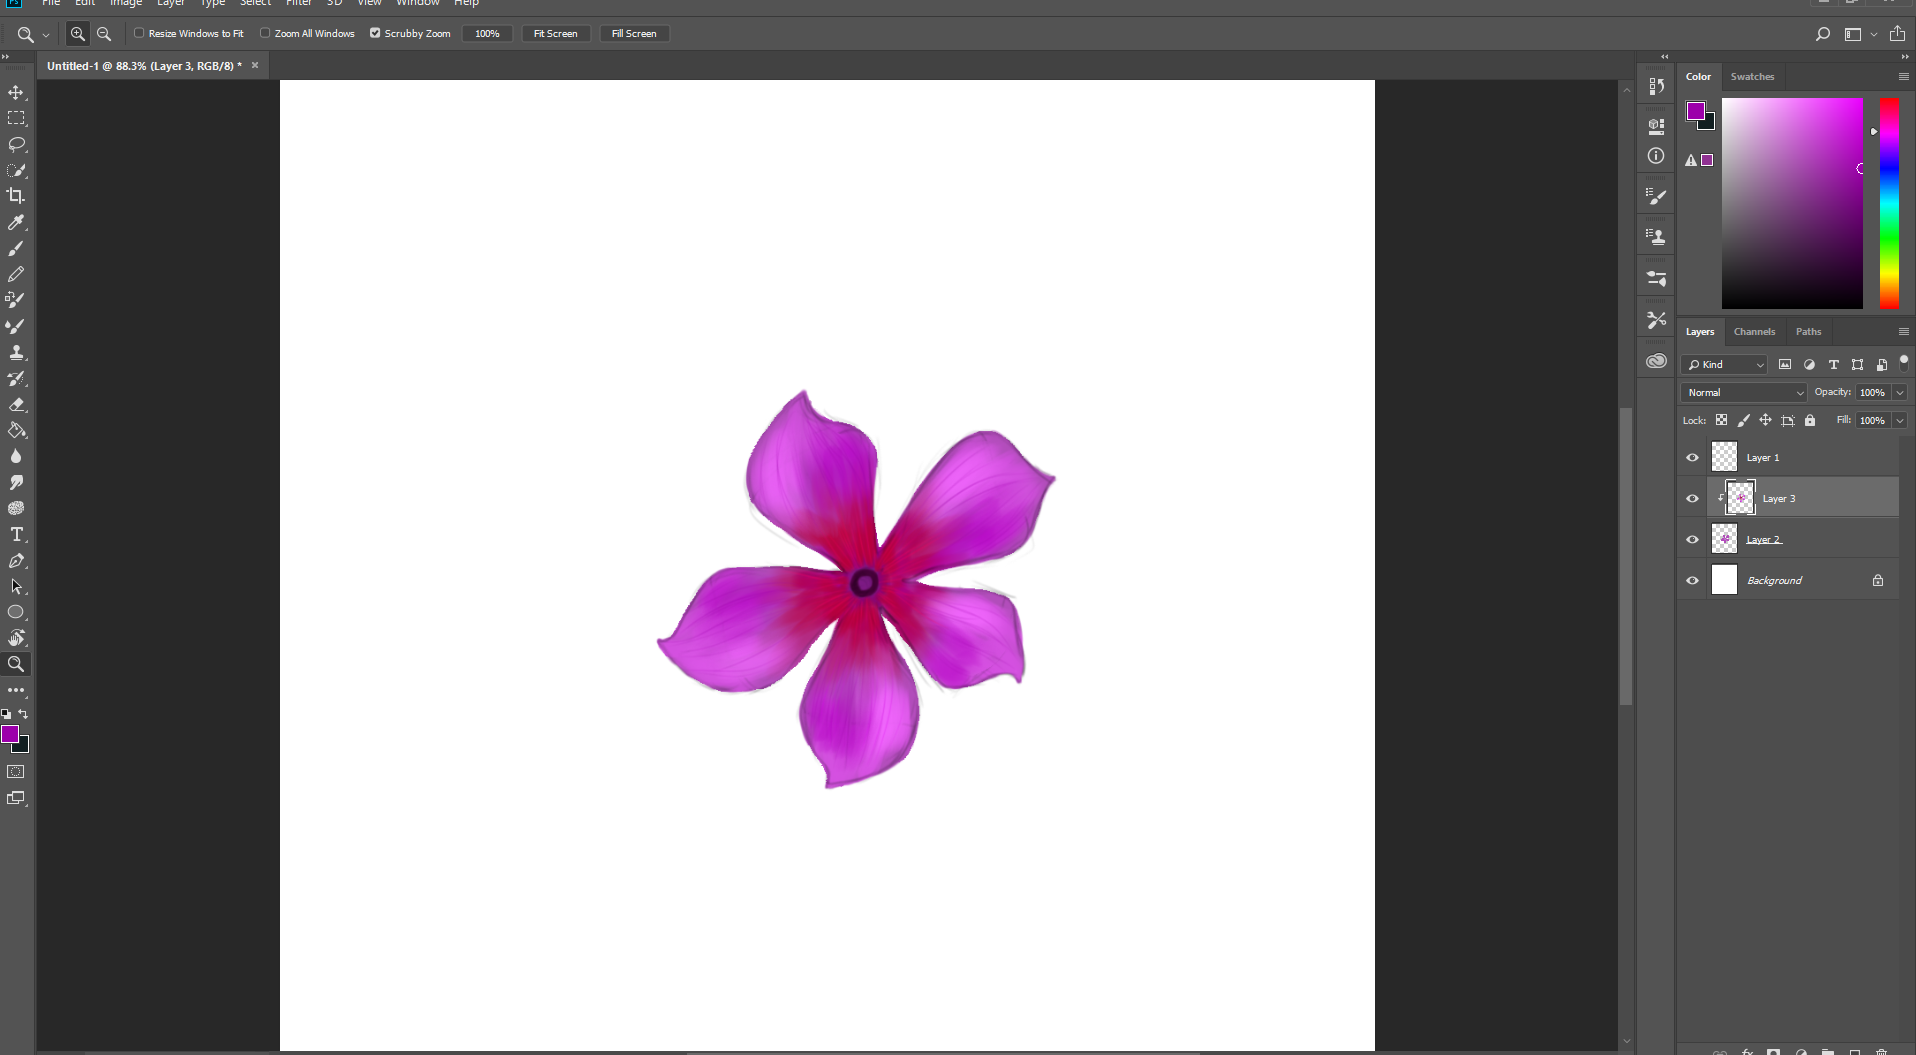Image resolution: width=1916 pixels, height=1055 pixels.
Task: Switch to the Paths tab
Action: (x=1808, y=331)
